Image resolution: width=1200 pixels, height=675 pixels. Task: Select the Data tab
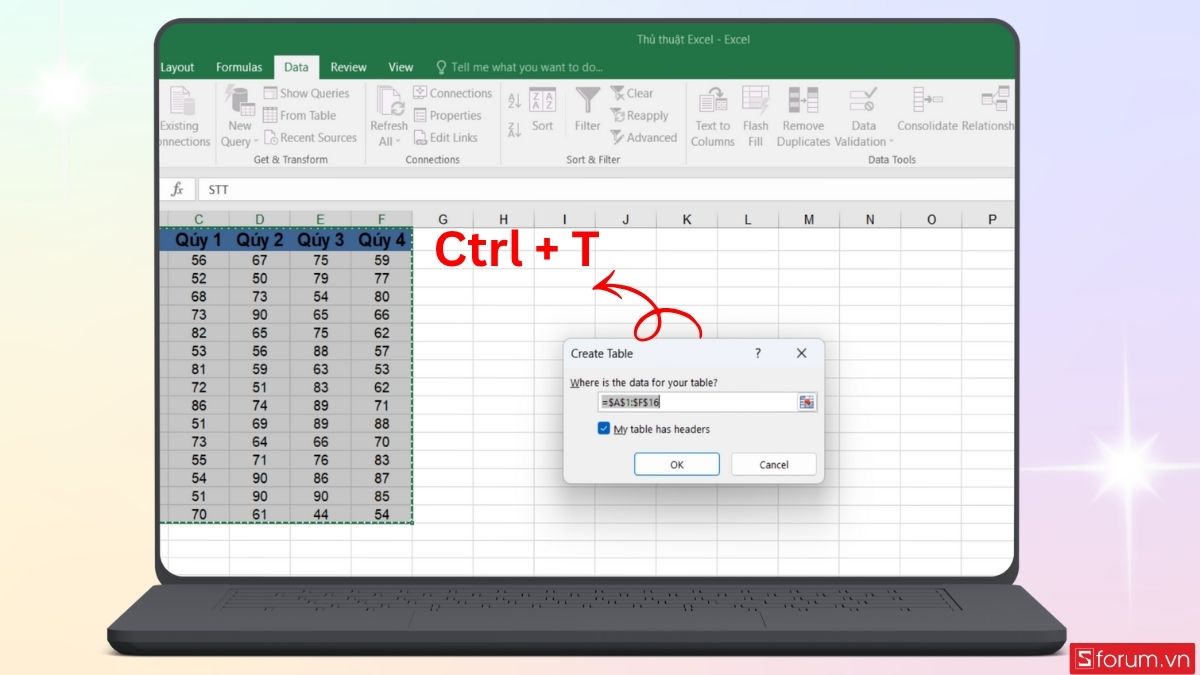coord(296,67)
